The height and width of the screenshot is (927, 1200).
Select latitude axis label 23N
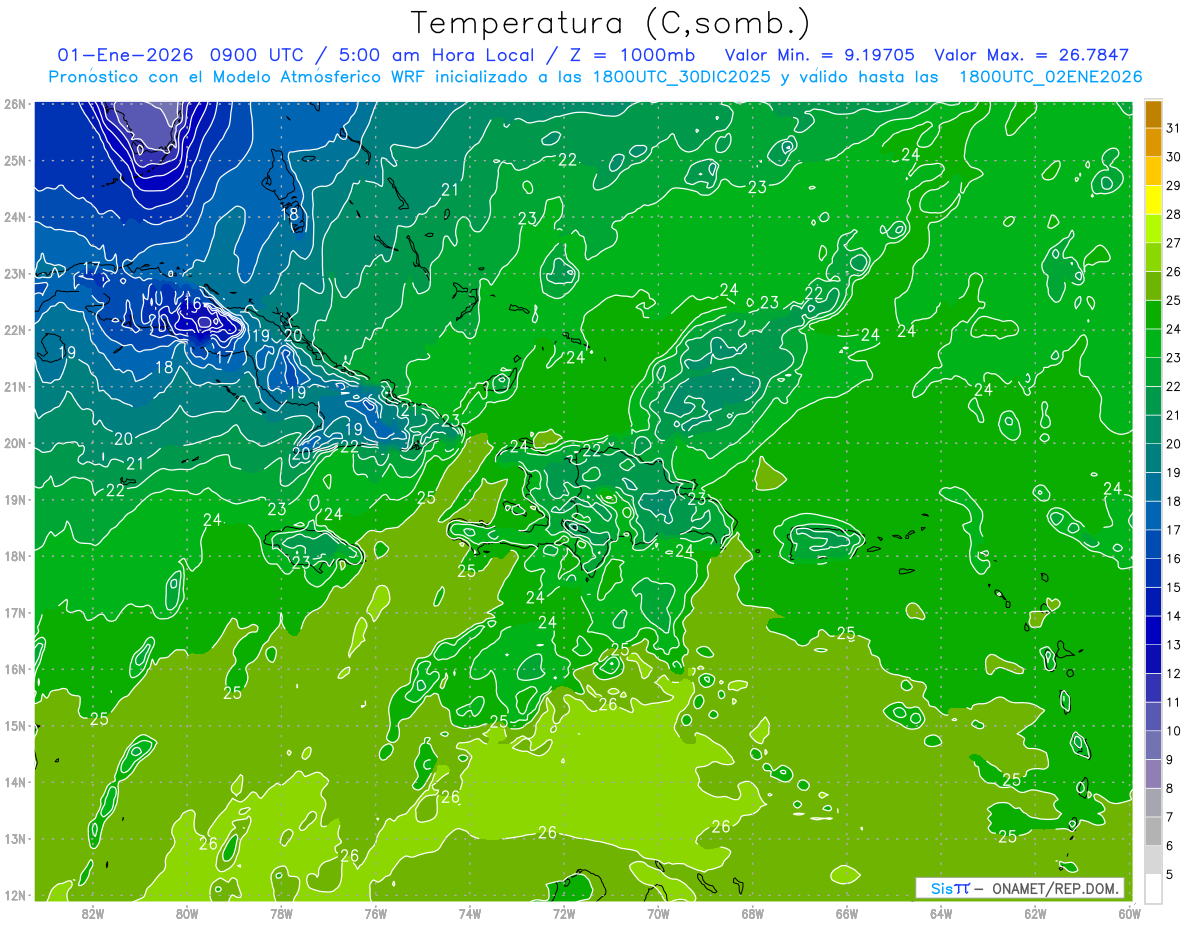click(15, 273)
